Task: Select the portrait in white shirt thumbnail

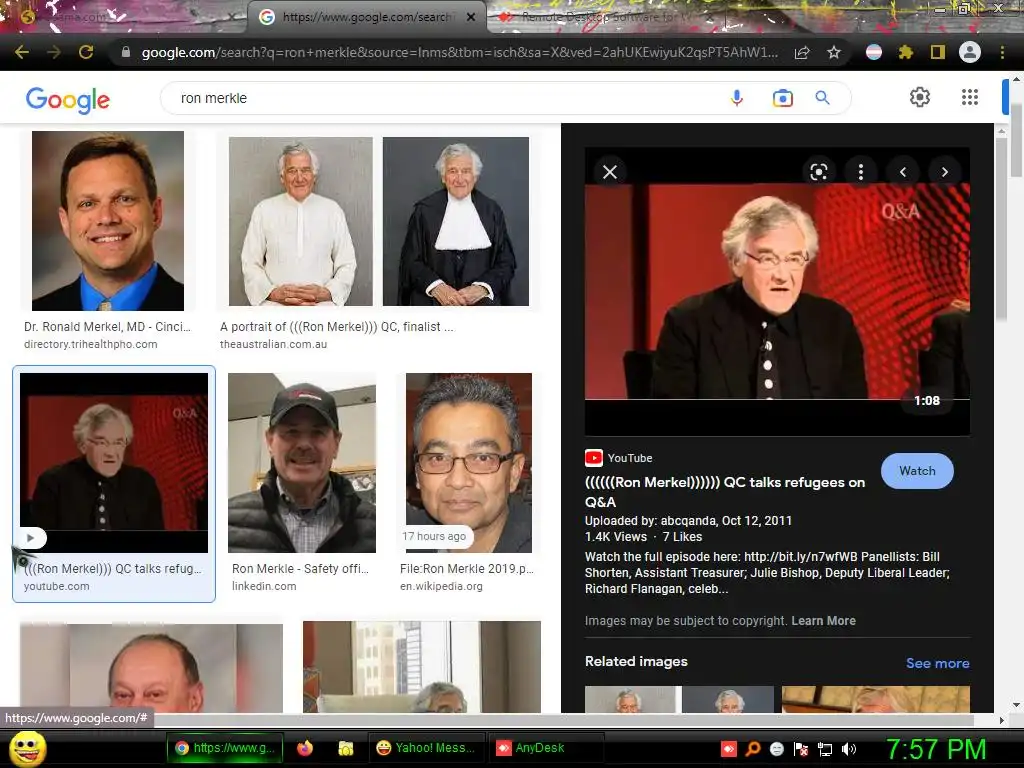Action: [x=300, y=221]
